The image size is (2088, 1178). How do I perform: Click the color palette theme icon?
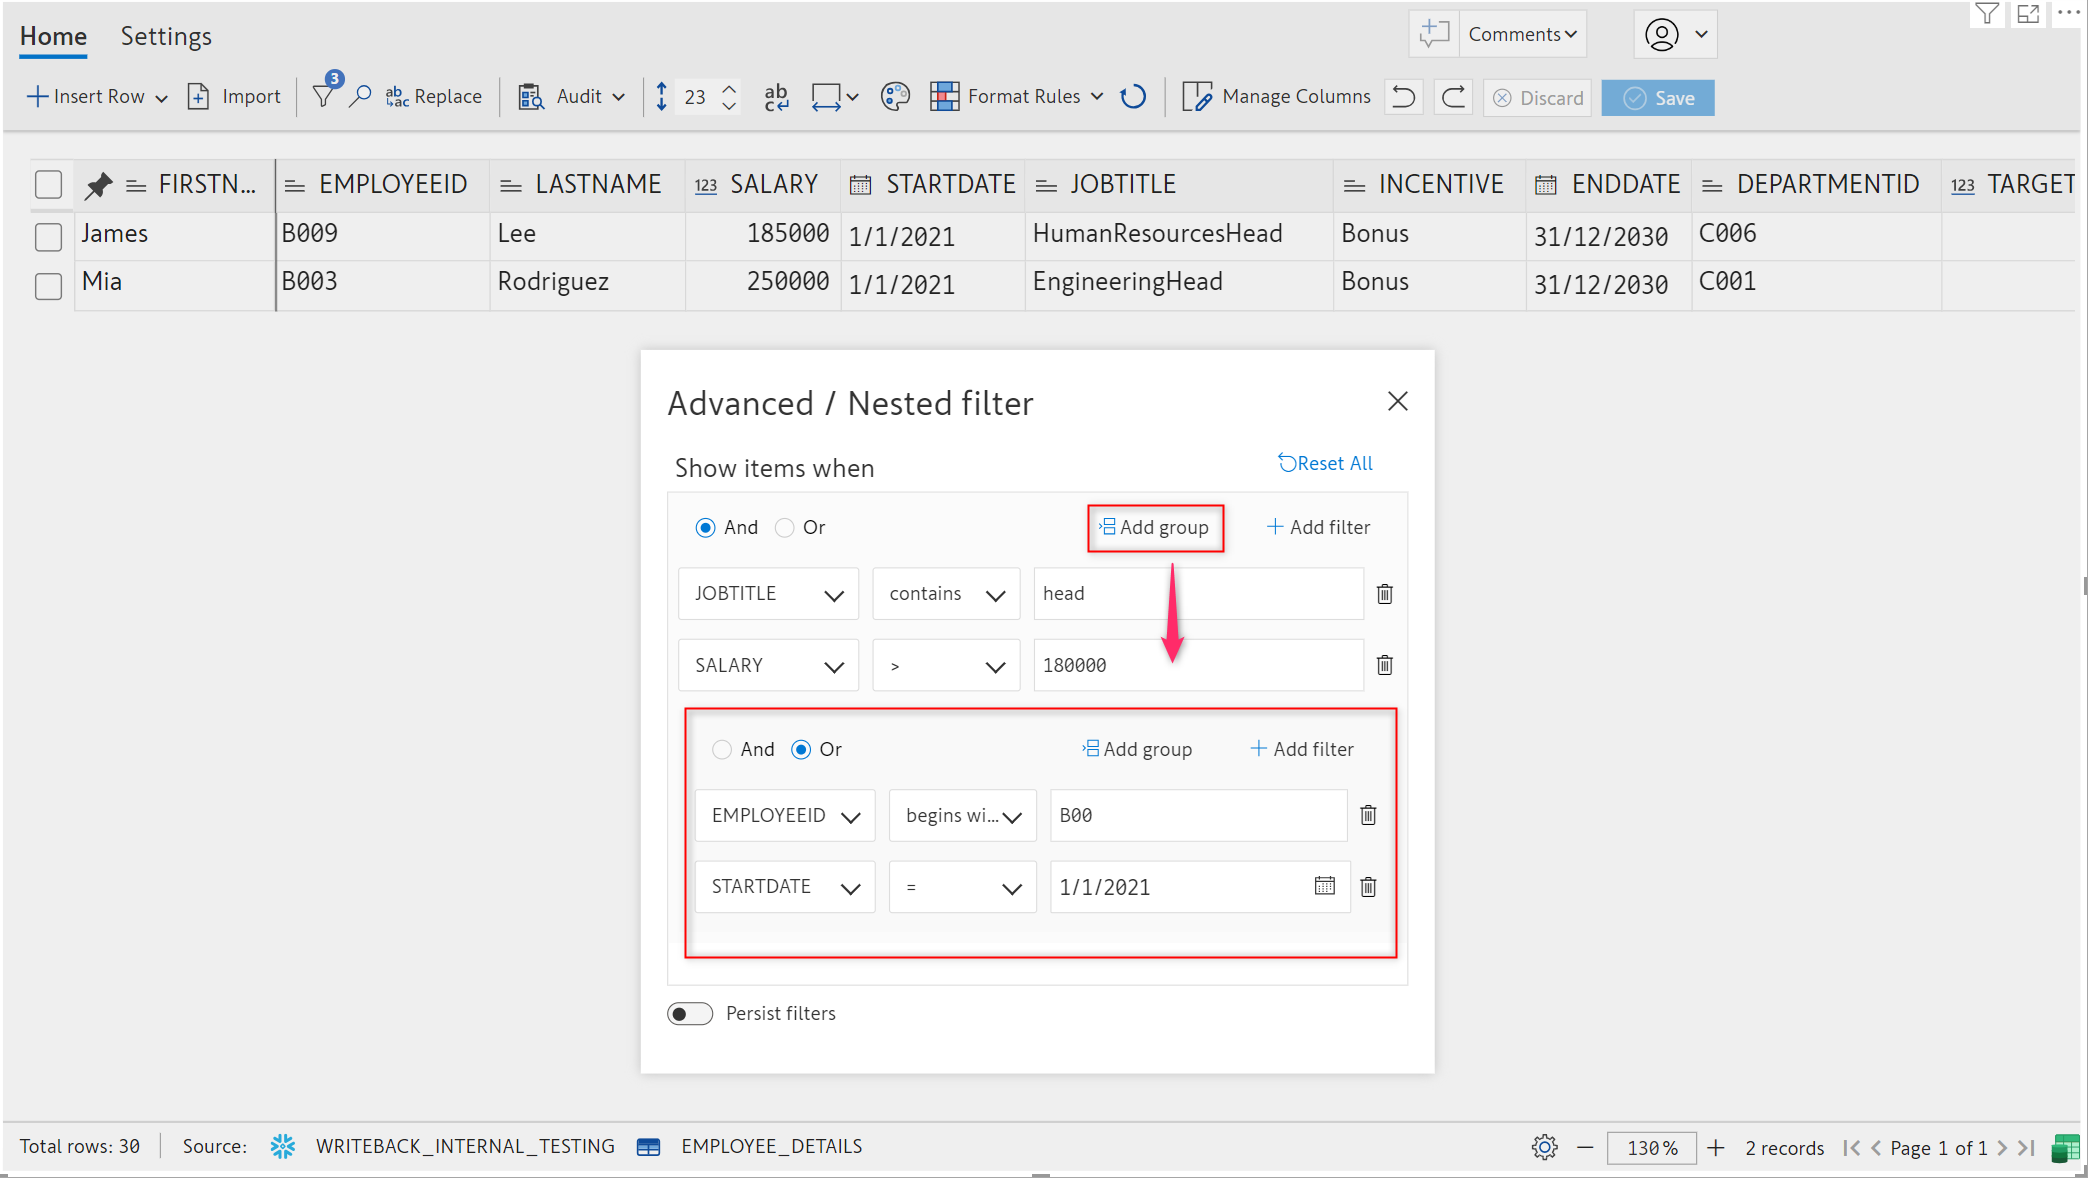895,96
